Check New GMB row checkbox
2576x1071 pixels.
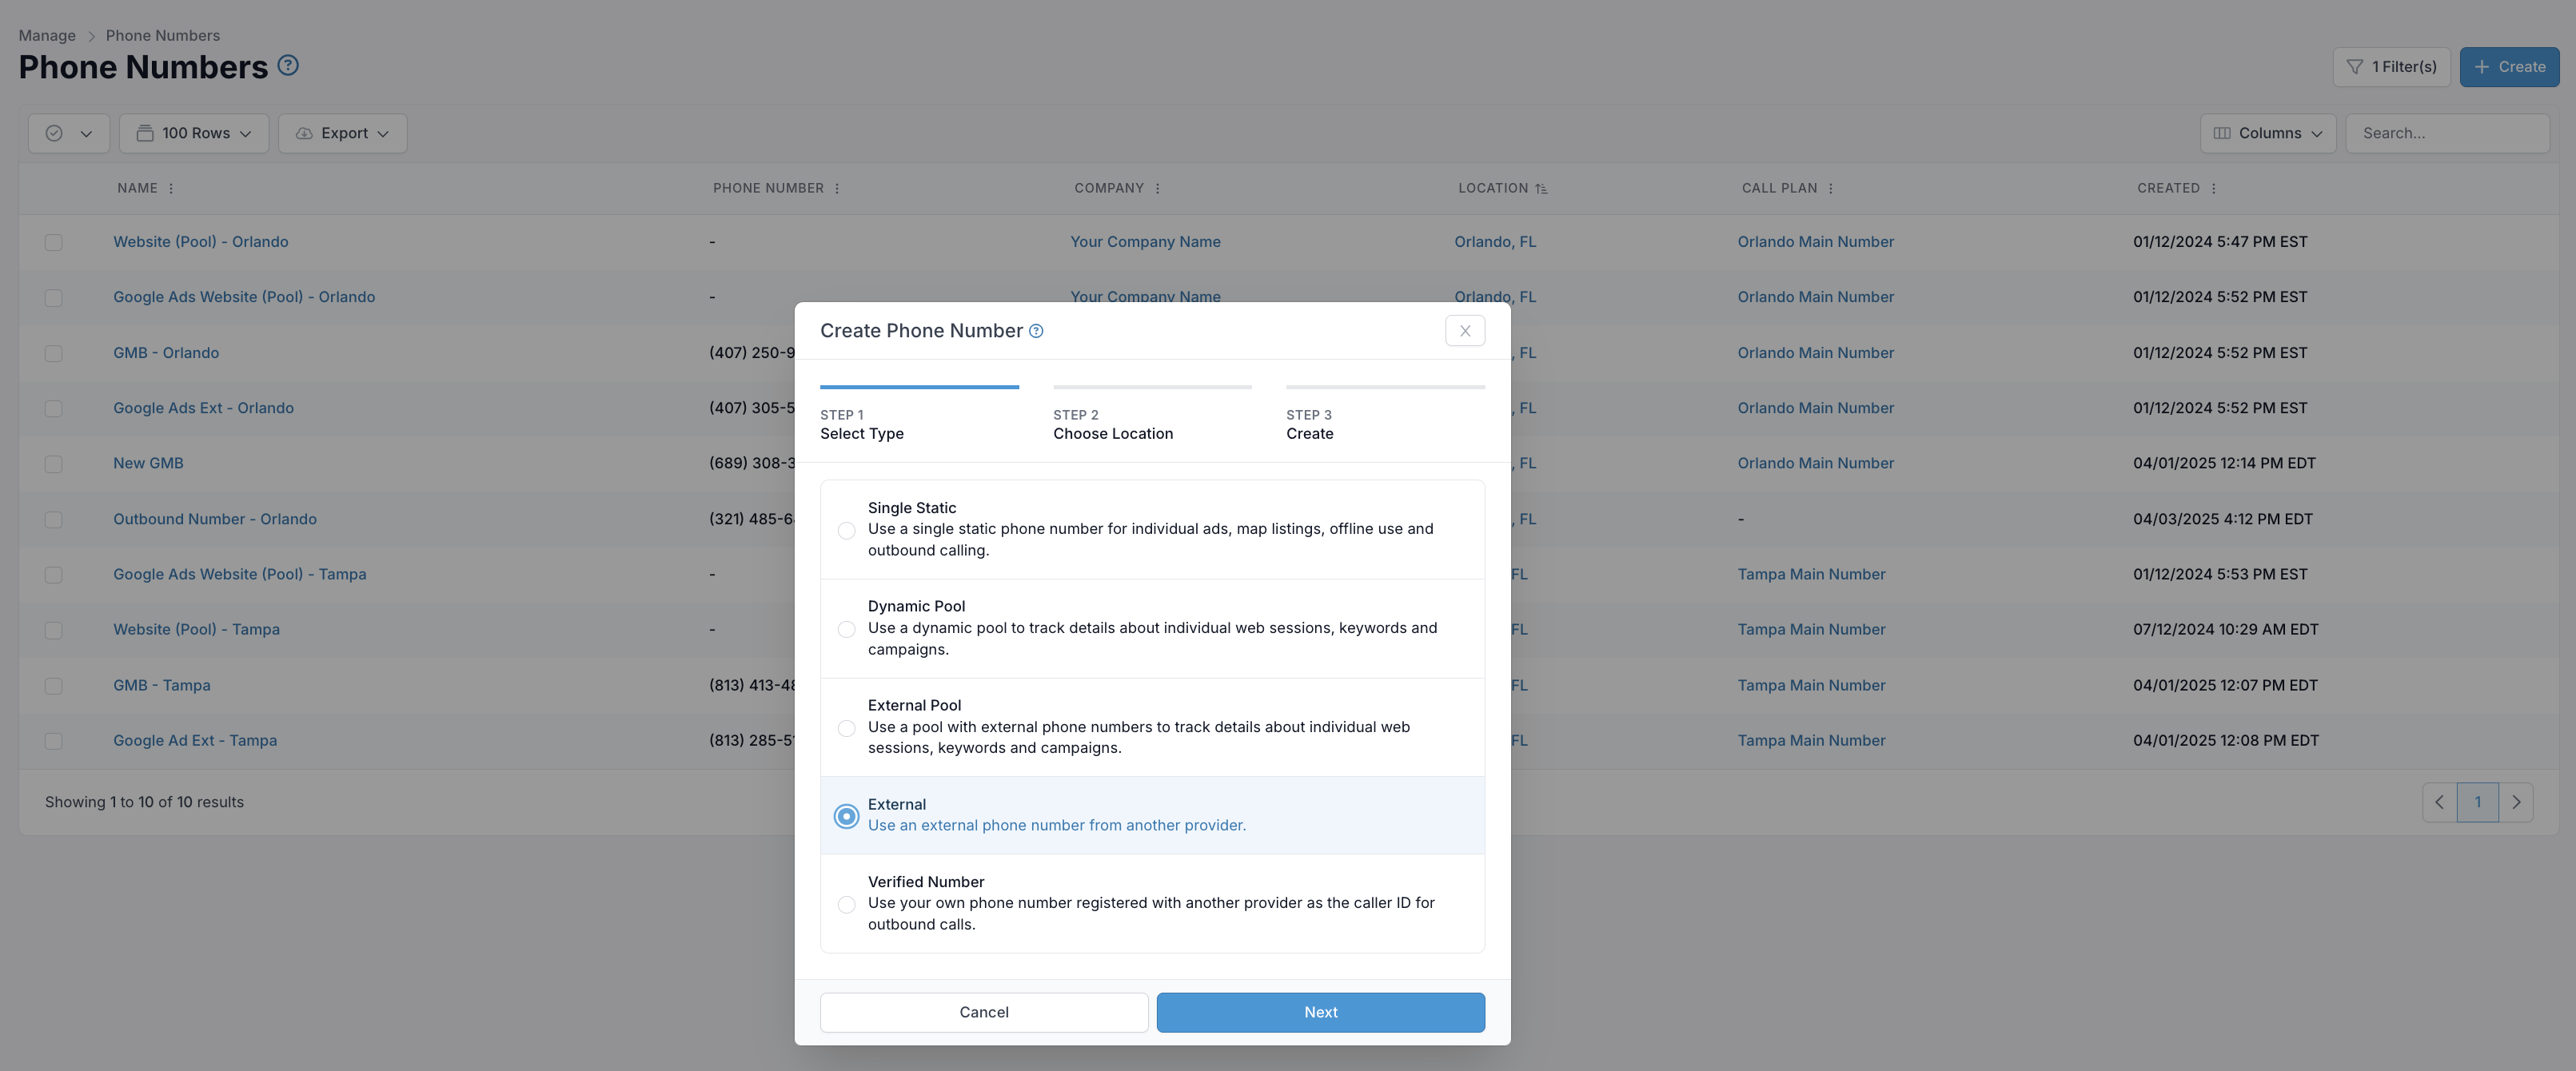(x=54, y=464)
